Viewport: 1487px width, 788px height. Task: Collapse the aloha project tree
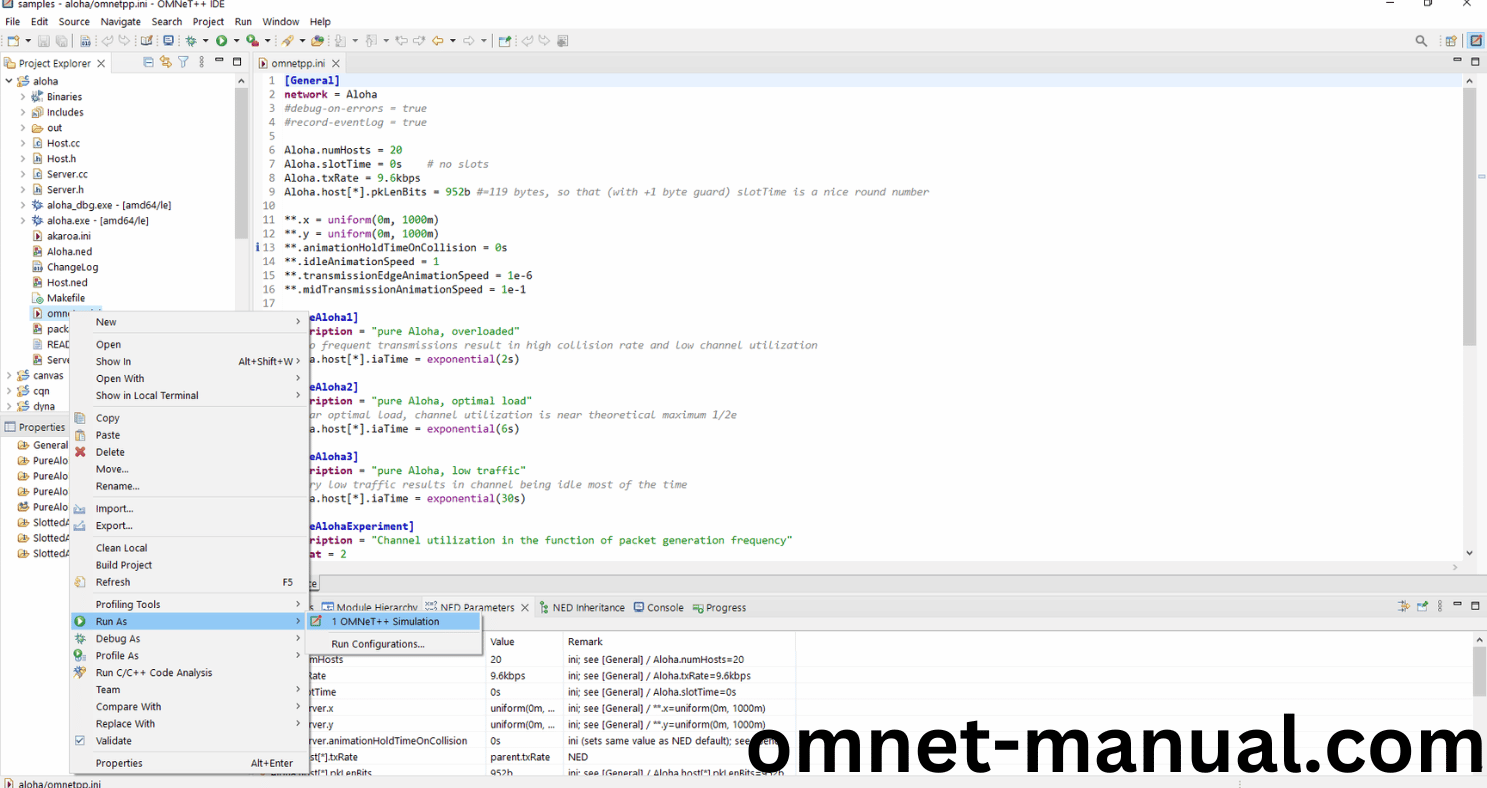coord(7,80)
